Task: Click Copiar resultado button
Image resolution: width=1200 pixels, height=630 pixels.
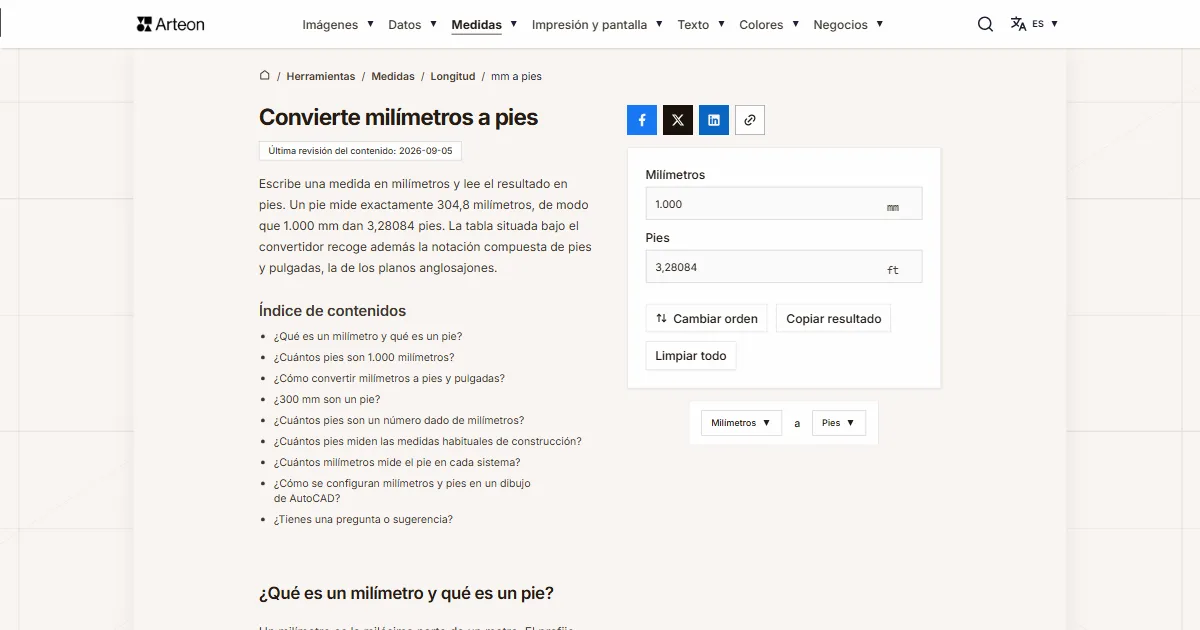Action: [x=834, y=319]
